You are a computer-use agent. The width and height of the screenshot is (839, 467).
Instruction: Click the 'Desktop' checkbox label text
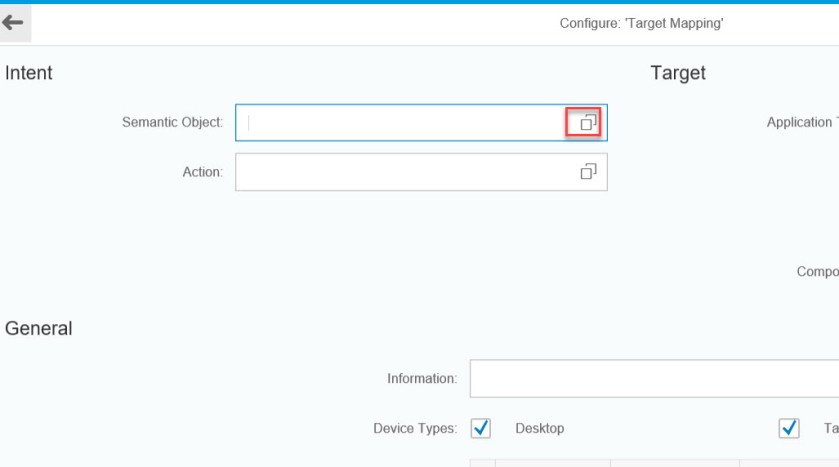pos(540,428)
